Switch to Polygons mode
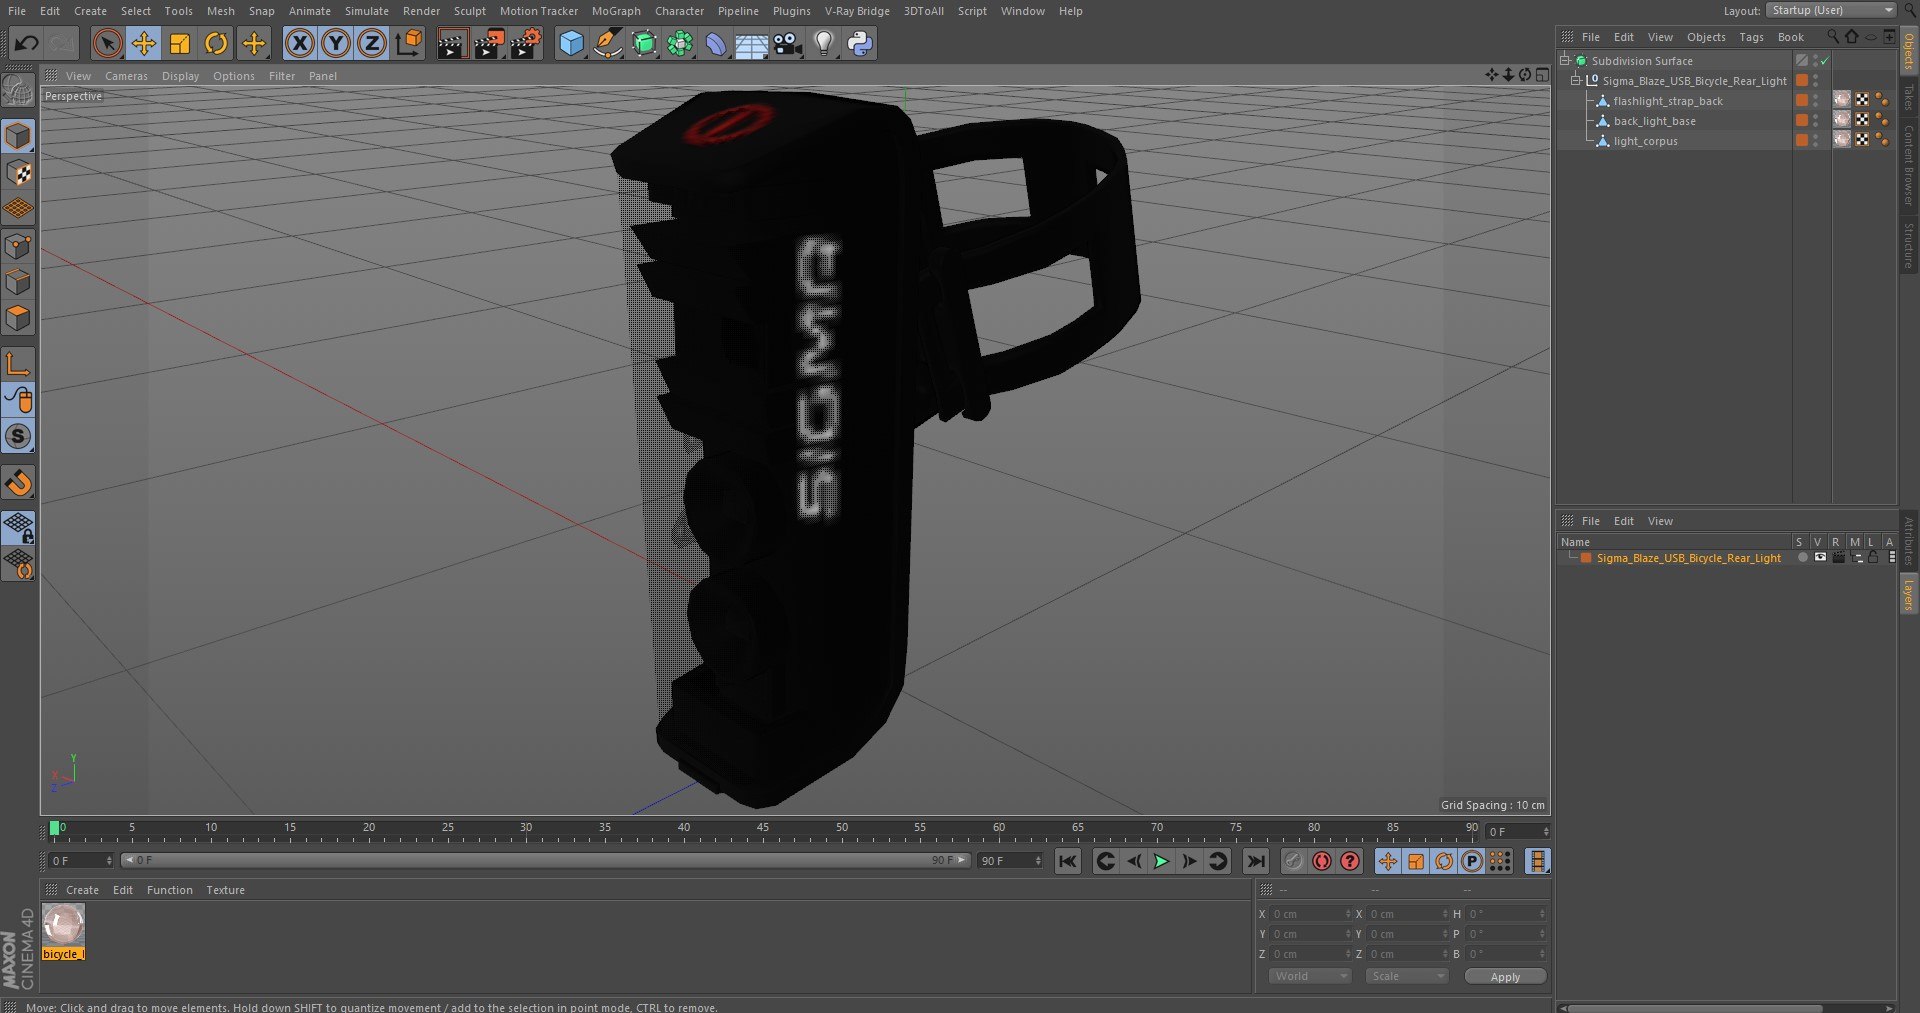Image resolution: width=1920 pixels, height=1013 pixels. (x=18, y=319)
